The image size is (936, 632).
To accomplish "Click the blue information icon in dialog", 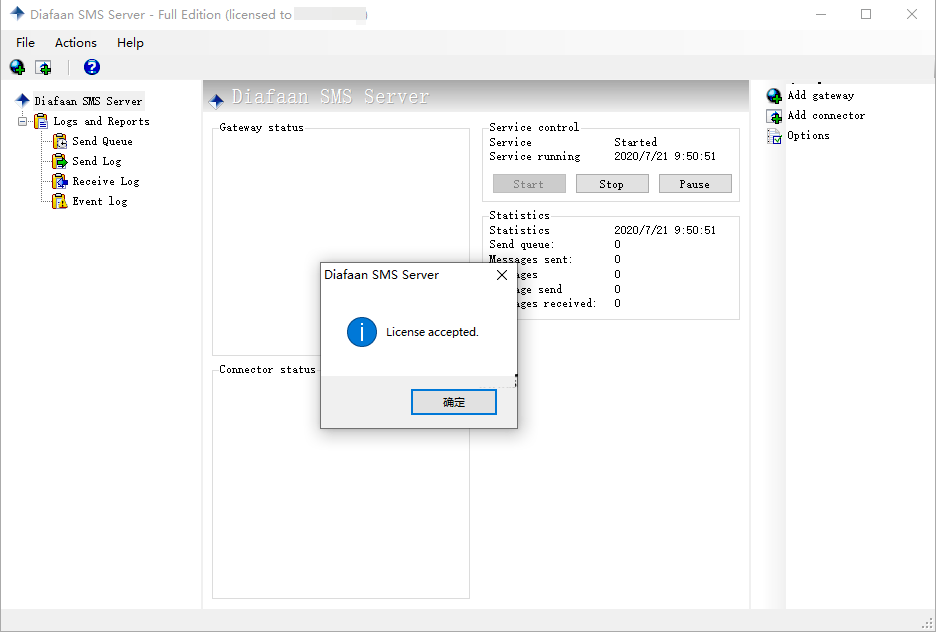I will coord(362,332).
